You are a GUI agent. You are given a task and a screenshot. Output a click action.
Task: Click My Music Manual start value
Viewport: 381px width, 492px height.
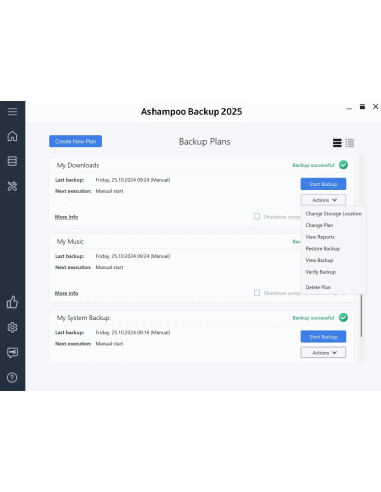tap(109, 267)
